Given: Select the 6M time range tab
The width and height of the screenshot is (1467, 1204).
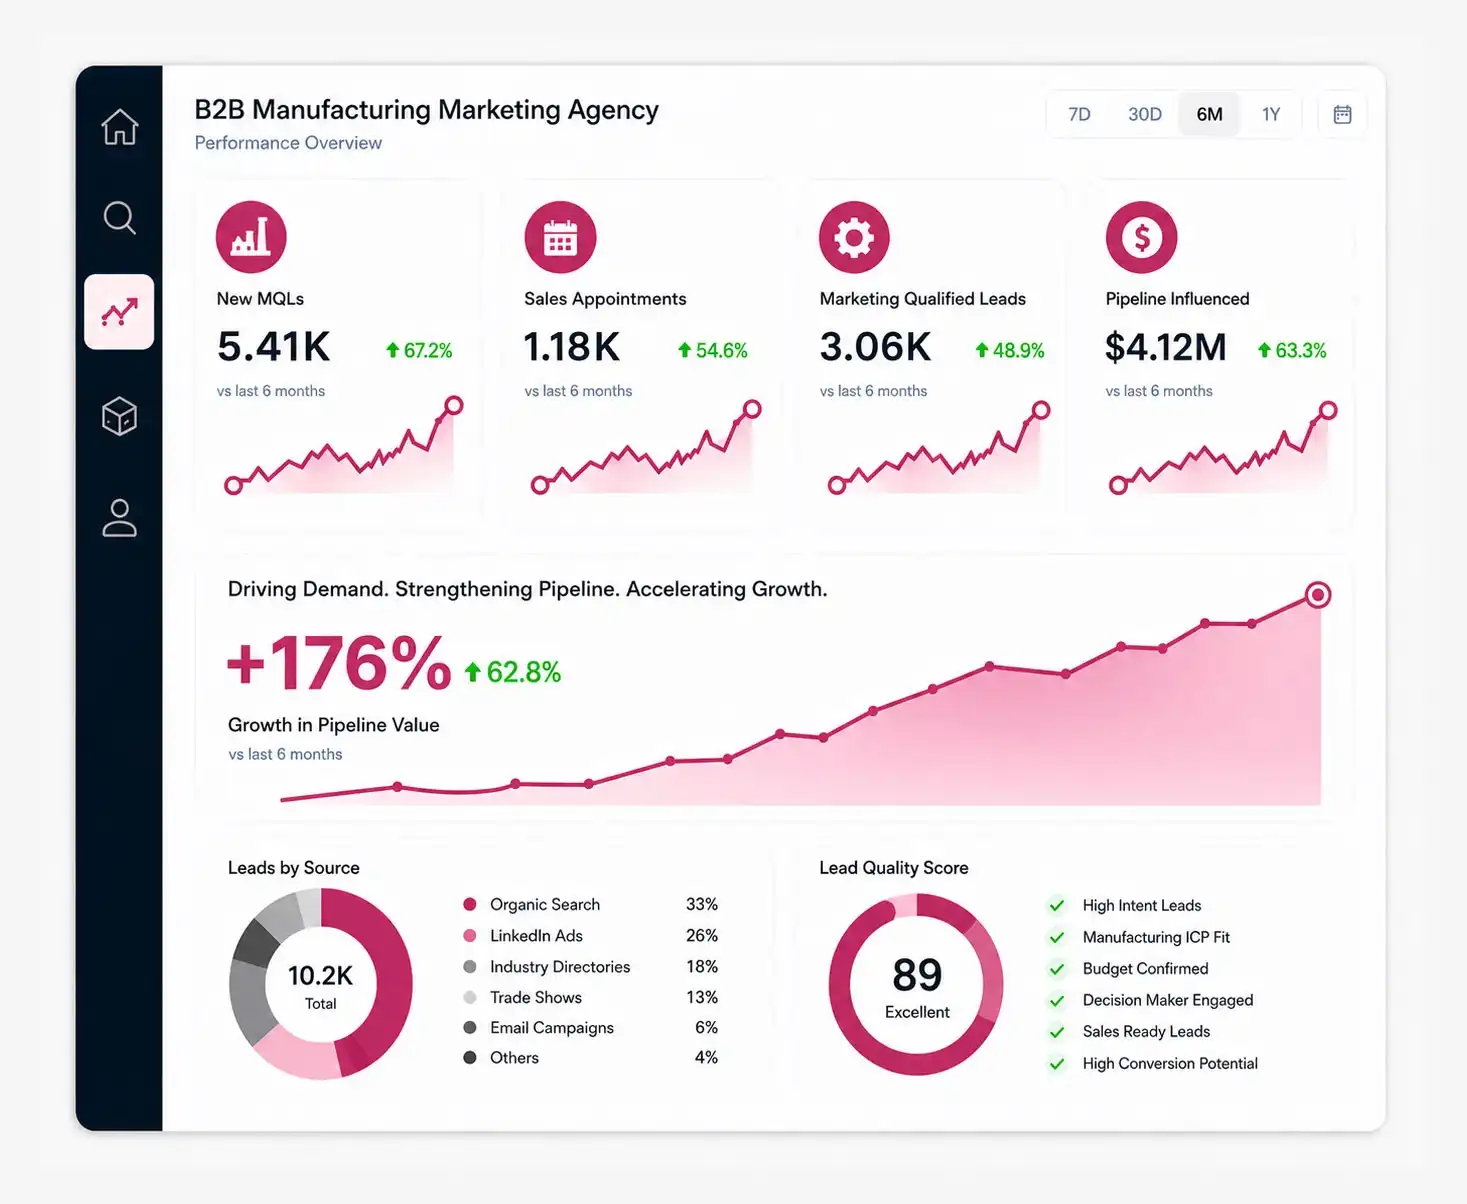Looking at the screenshot, I should tap(1209, 114).
